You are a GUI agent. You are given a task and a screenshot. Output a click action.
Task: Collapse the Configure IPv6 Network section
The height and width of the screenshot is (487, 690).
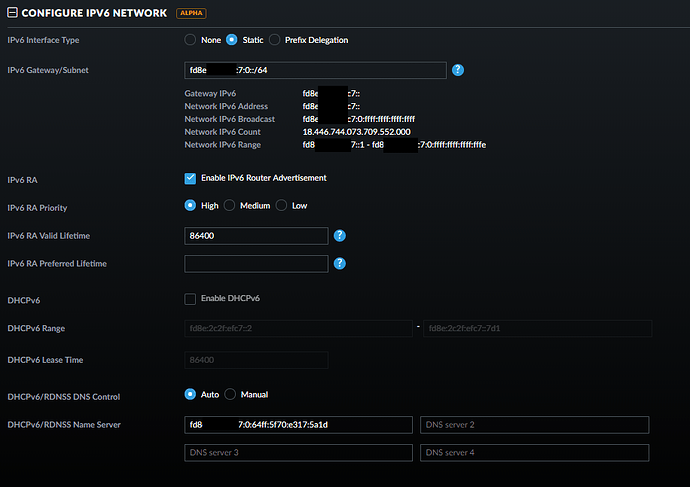point(12,13)
